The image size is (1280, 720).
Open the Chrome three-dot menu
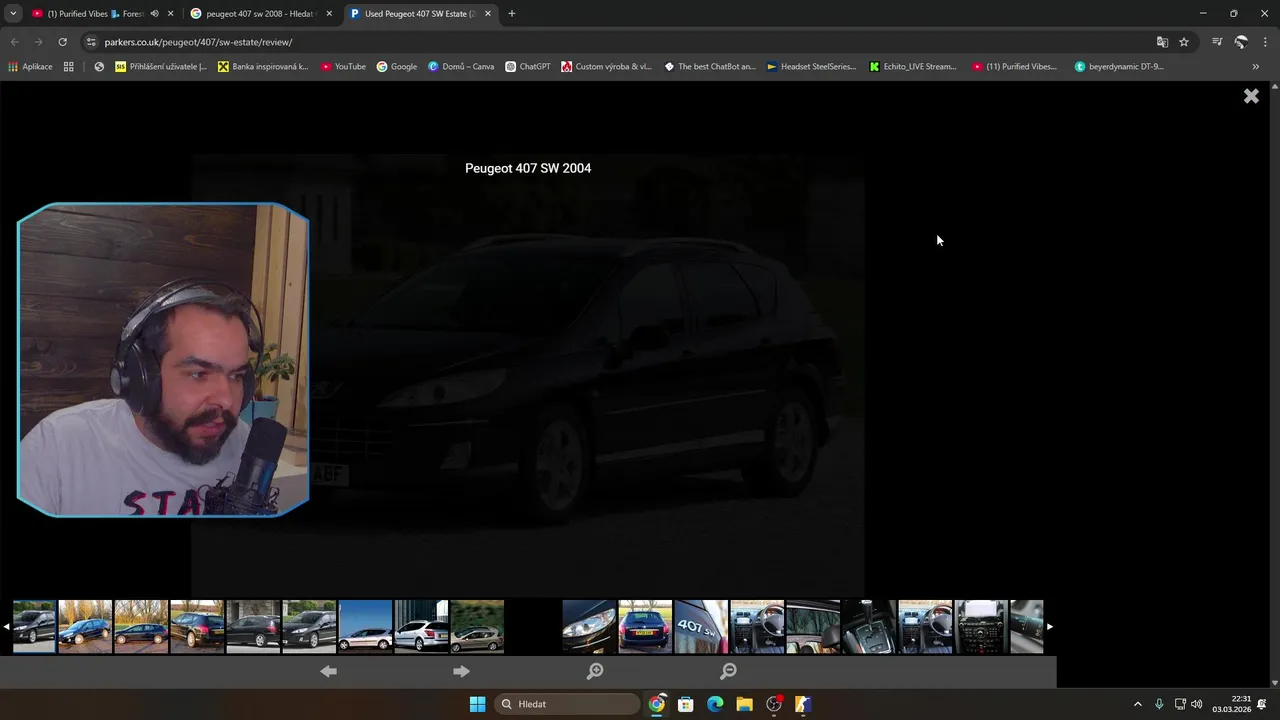pos(1266,42)
